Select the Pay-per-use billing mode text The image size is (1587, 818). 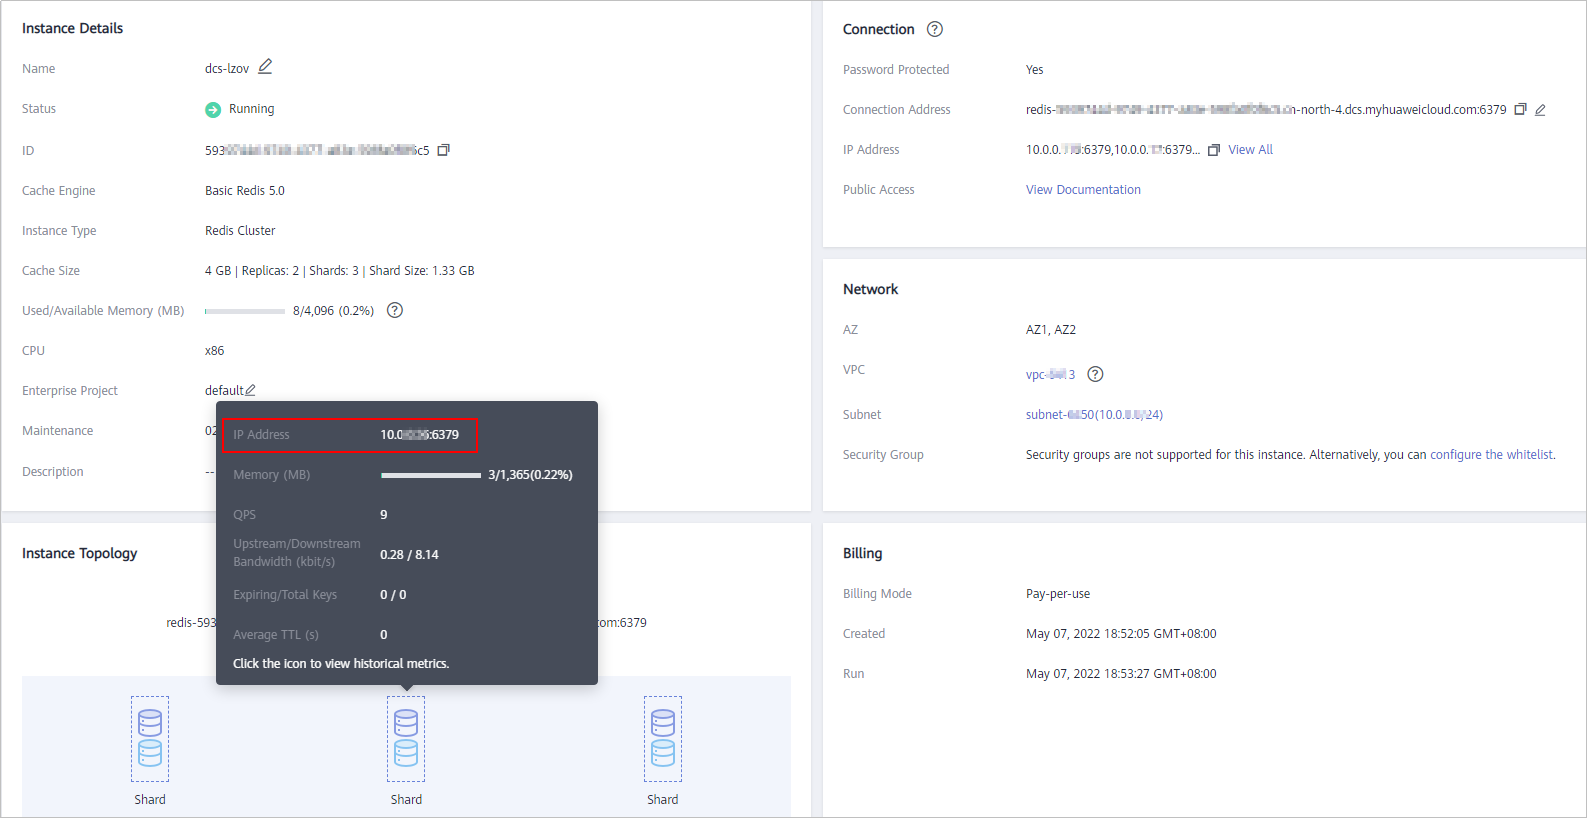[1058, 594]
